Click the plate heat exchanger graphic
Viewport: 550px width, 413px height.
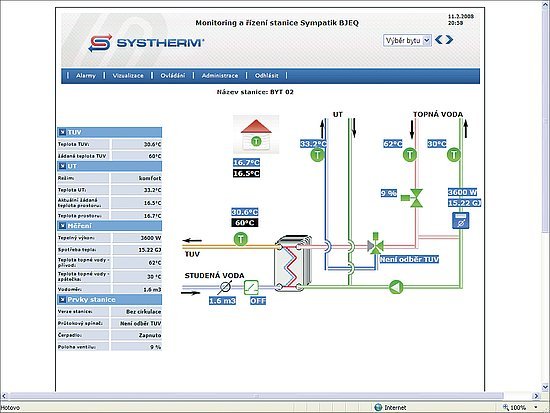(x=293, y=263)
